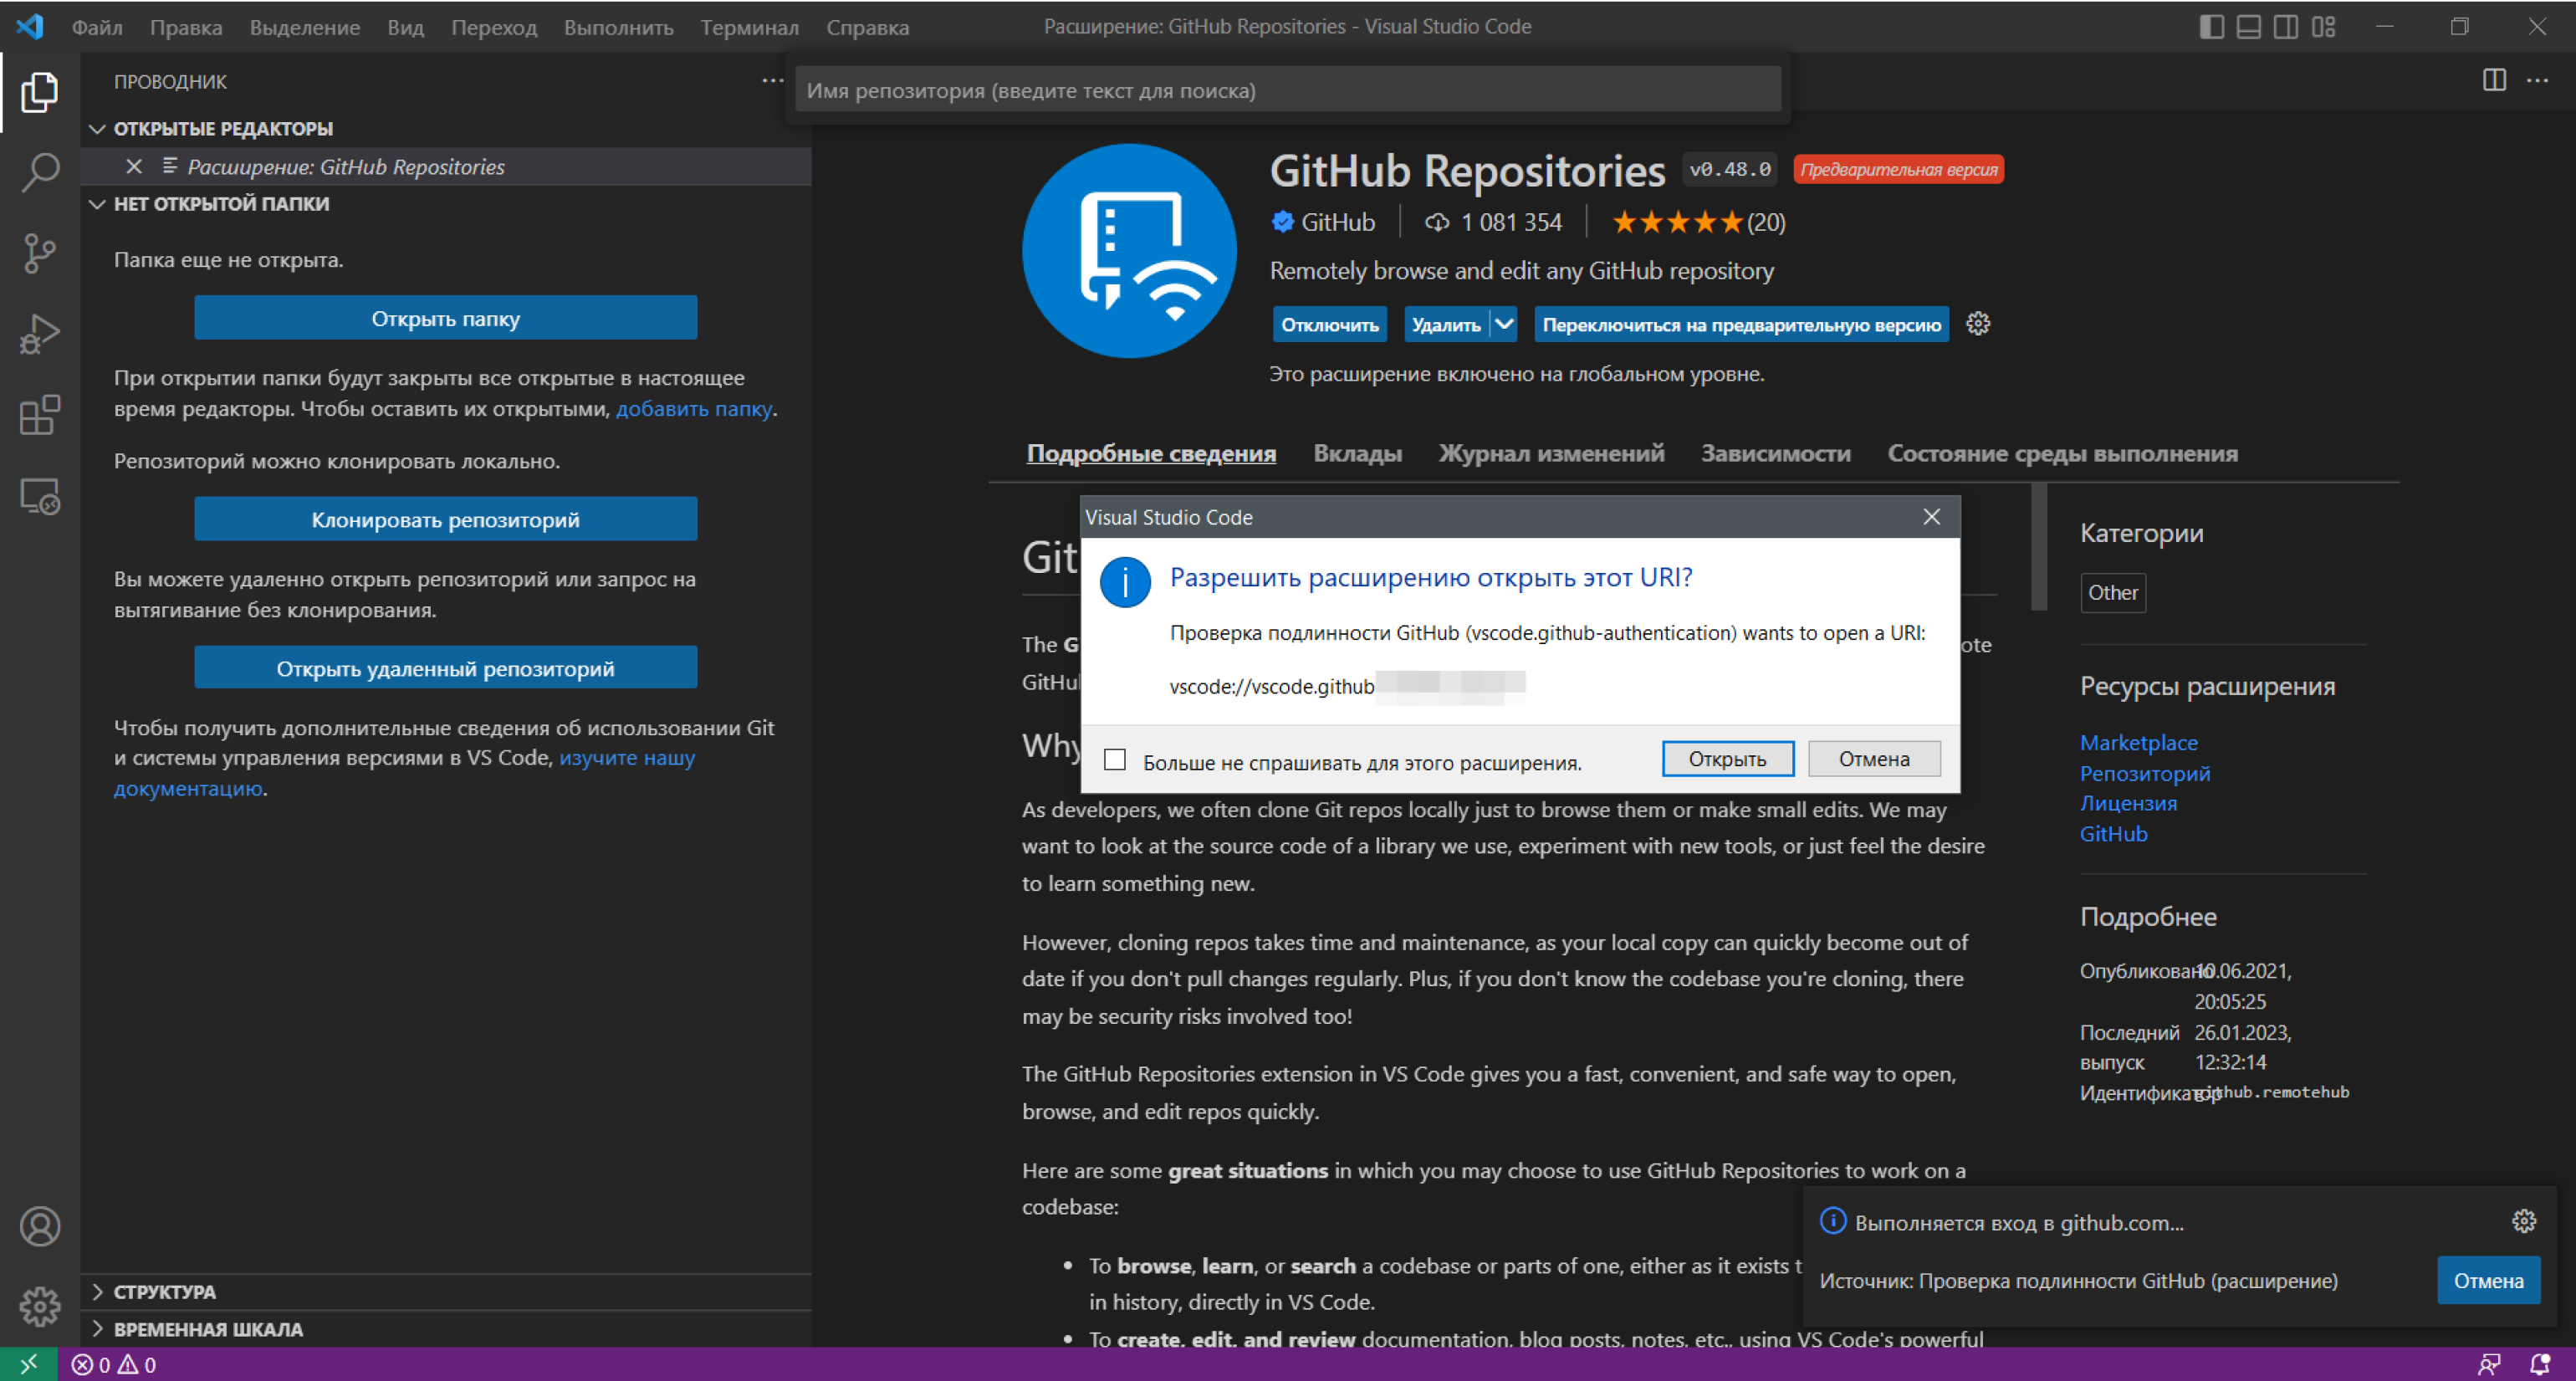Click the extension details vertical scrollbar
2576x1381 pixels.
click(x=2039, y=547)
